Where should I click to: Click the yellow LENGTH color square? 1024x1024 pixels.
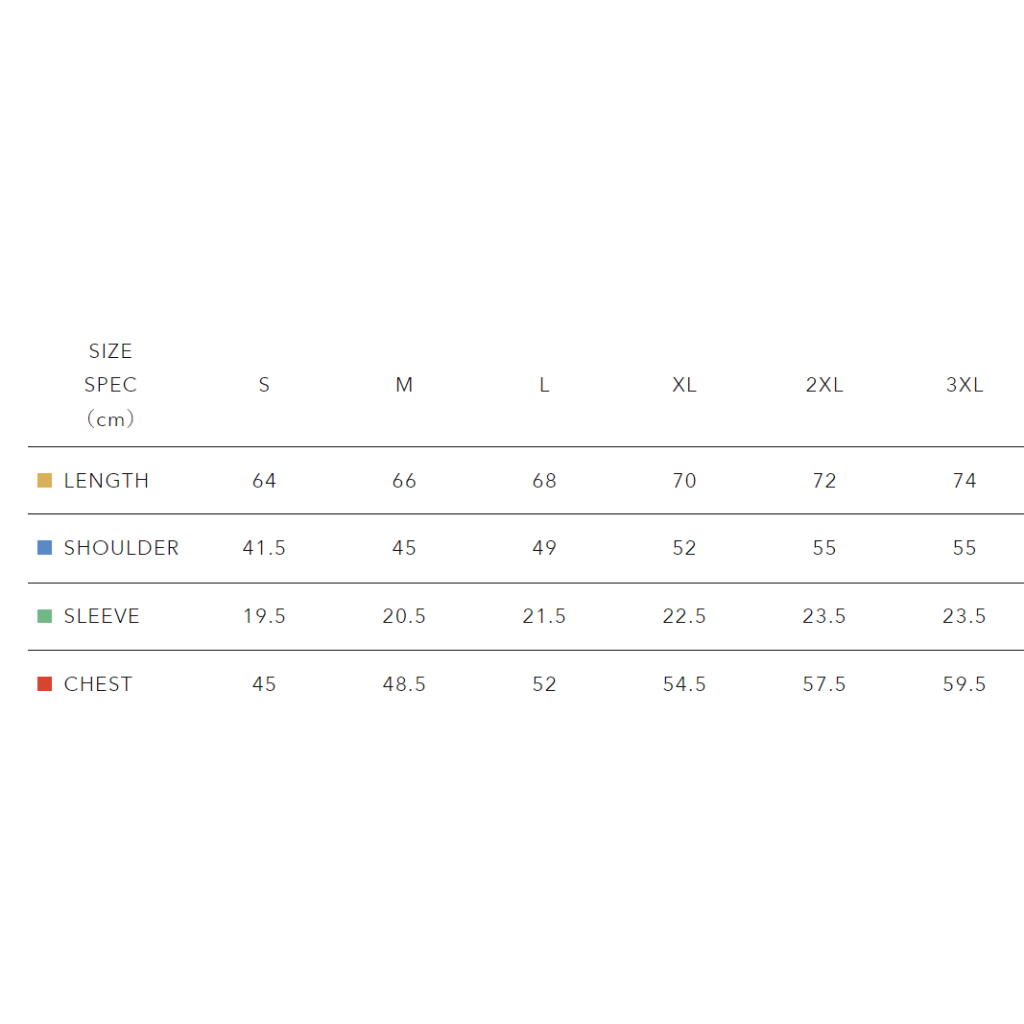[44, 481]
